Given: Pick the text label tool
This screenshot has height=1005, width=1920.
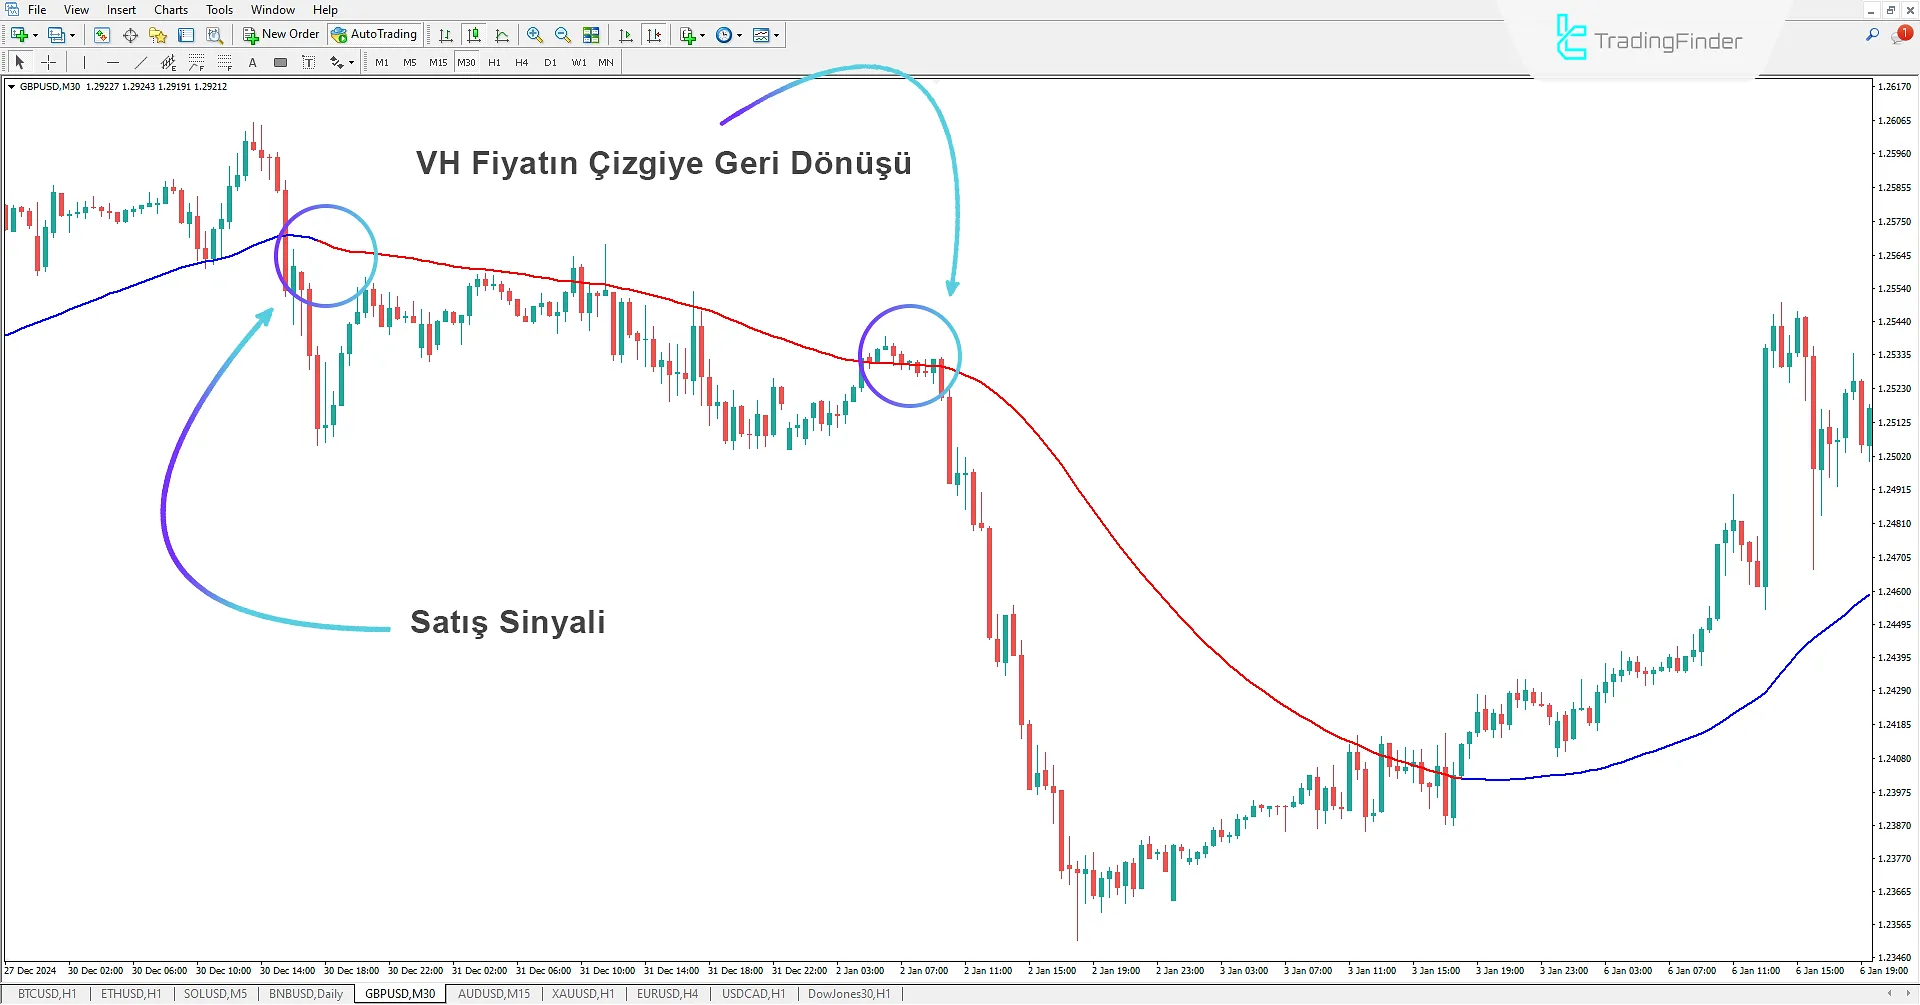Looking at the screenshot, I should coord(253,62).
